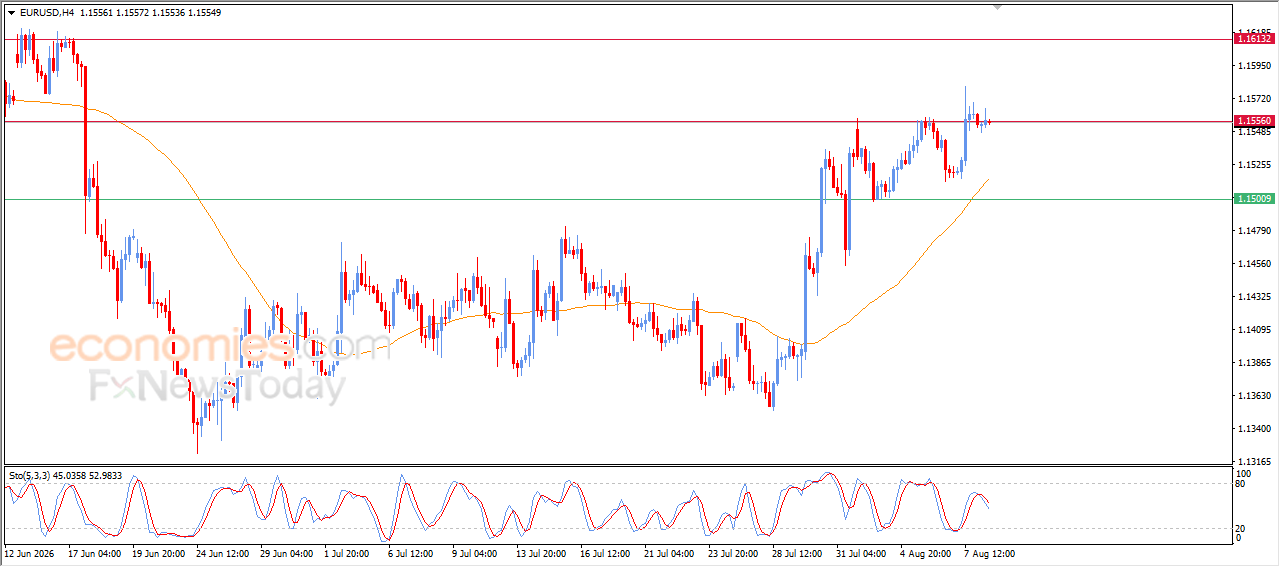Click the economies.com watermark logo
This screenshot has height=567, width=1280.
click(x=220, y=348)
